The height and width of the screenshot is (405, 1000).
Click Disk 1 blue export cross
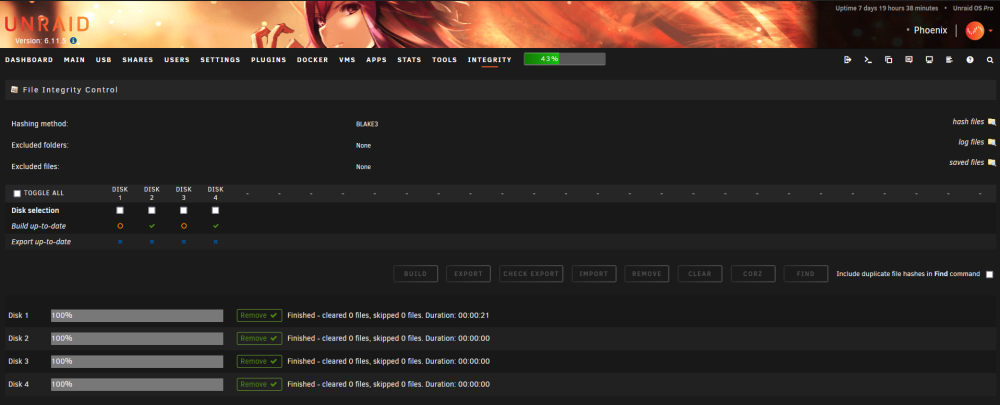click(120, 242)
